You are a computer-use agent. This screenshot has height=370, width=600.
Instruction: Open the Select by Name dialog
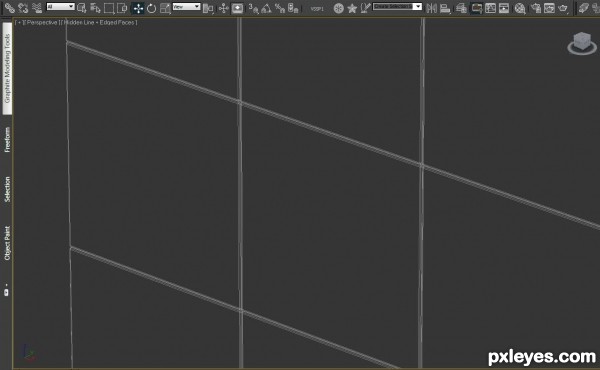[95, 8]
